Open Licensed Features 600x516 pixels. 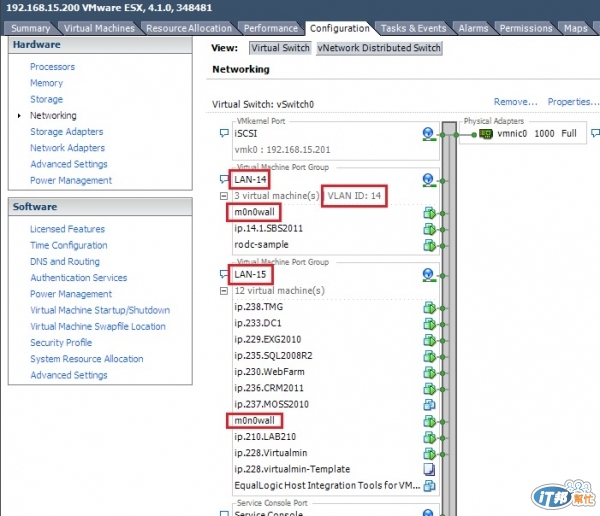[x=67, y=229]
